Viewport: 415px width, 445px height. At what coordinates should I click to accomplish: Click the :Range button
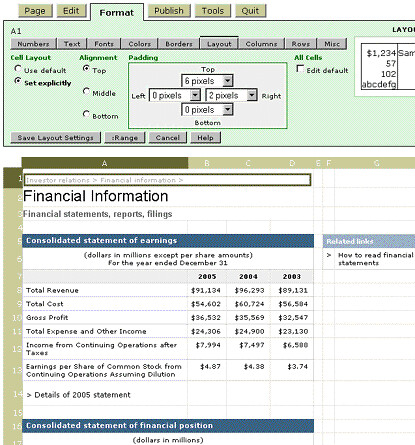pos(125,138)
